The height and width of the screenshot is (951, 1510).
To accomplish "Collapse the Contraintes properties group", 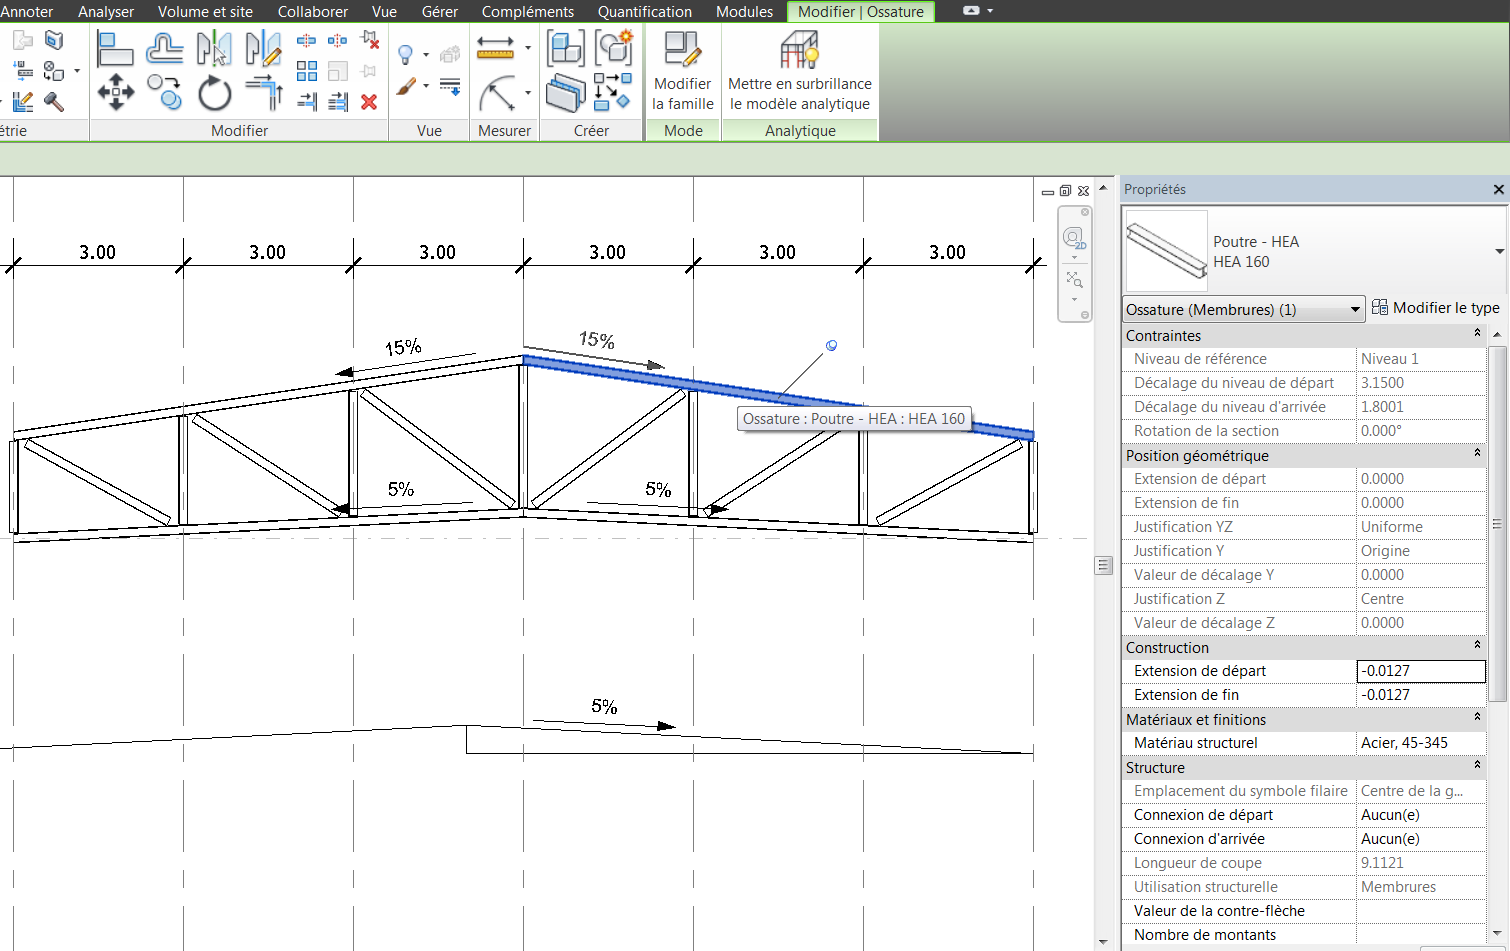I will (1477, 333).
